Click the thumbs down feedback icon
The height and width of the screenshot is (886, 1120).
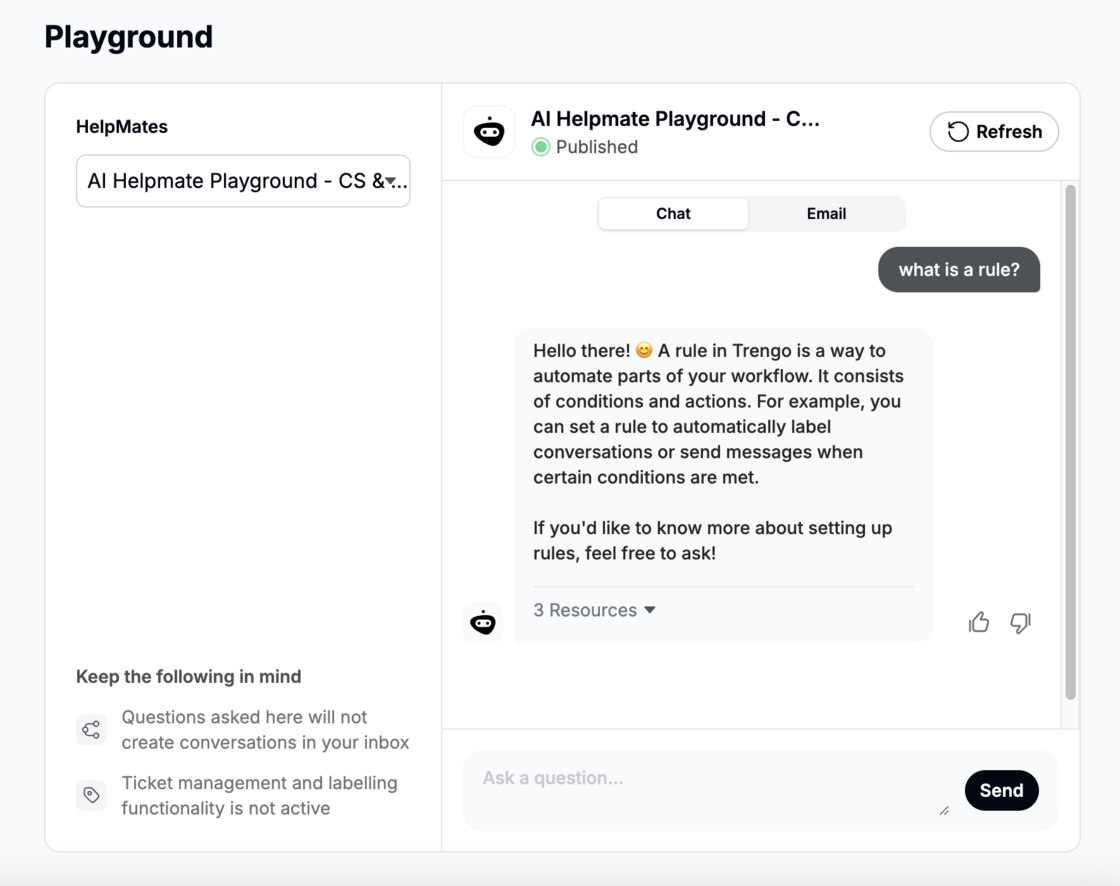1020,622
